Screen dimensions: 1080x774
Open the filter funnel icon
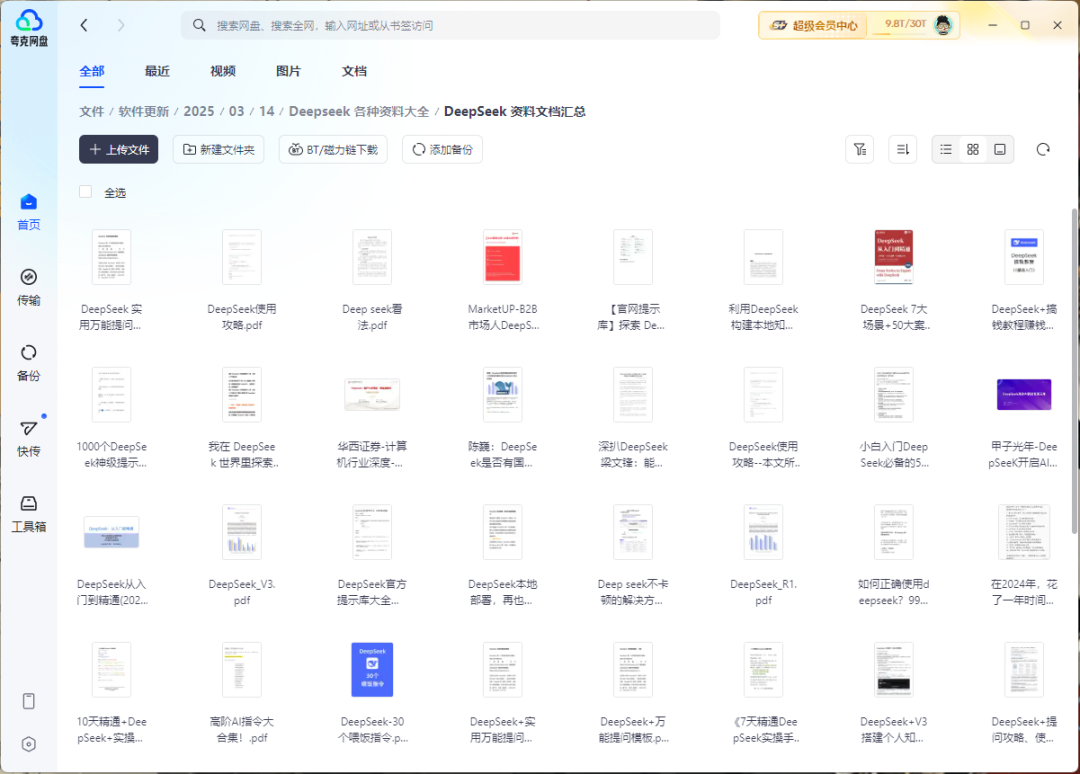tap(860, 149)
